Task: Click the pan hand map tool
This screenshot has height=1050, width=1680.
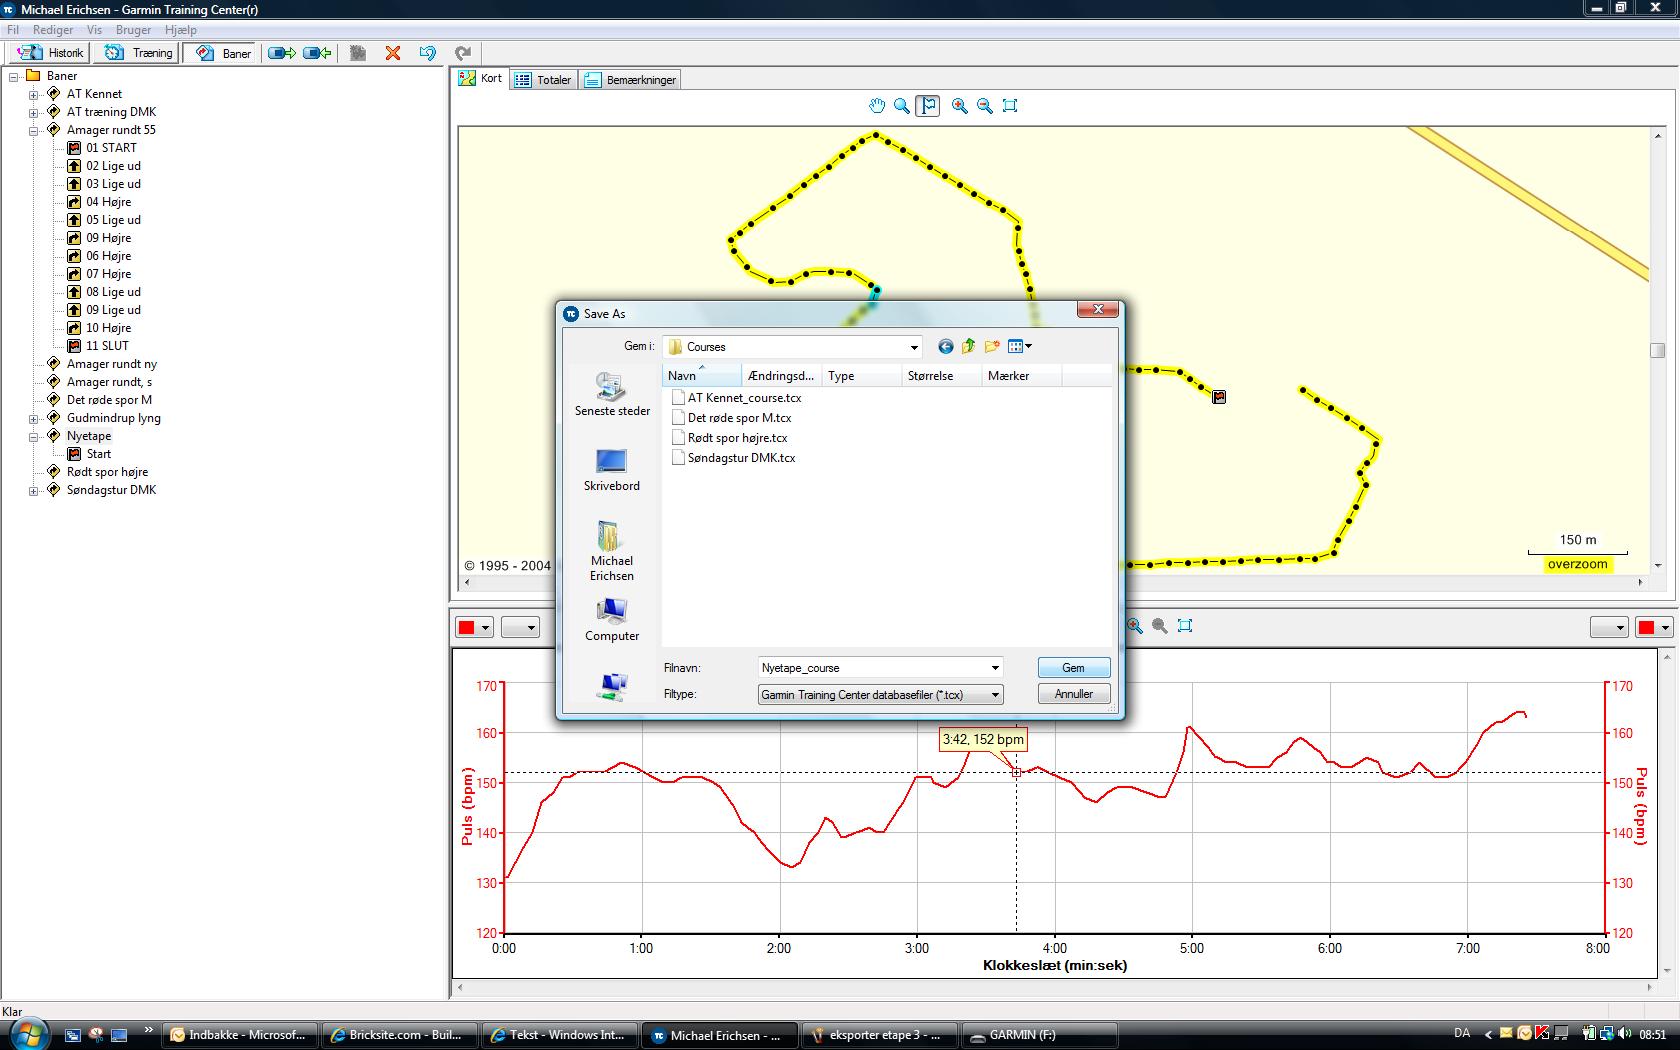Action: click(877, 106)
